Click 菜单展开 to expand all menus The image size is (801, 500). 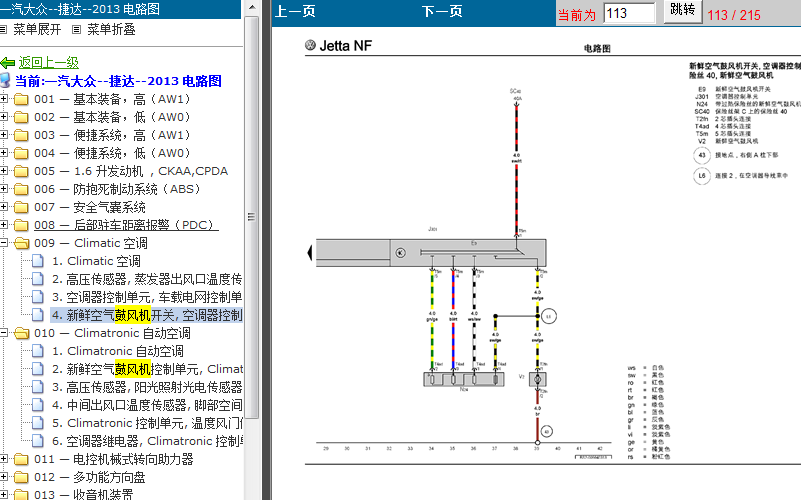tap(37, 30)
